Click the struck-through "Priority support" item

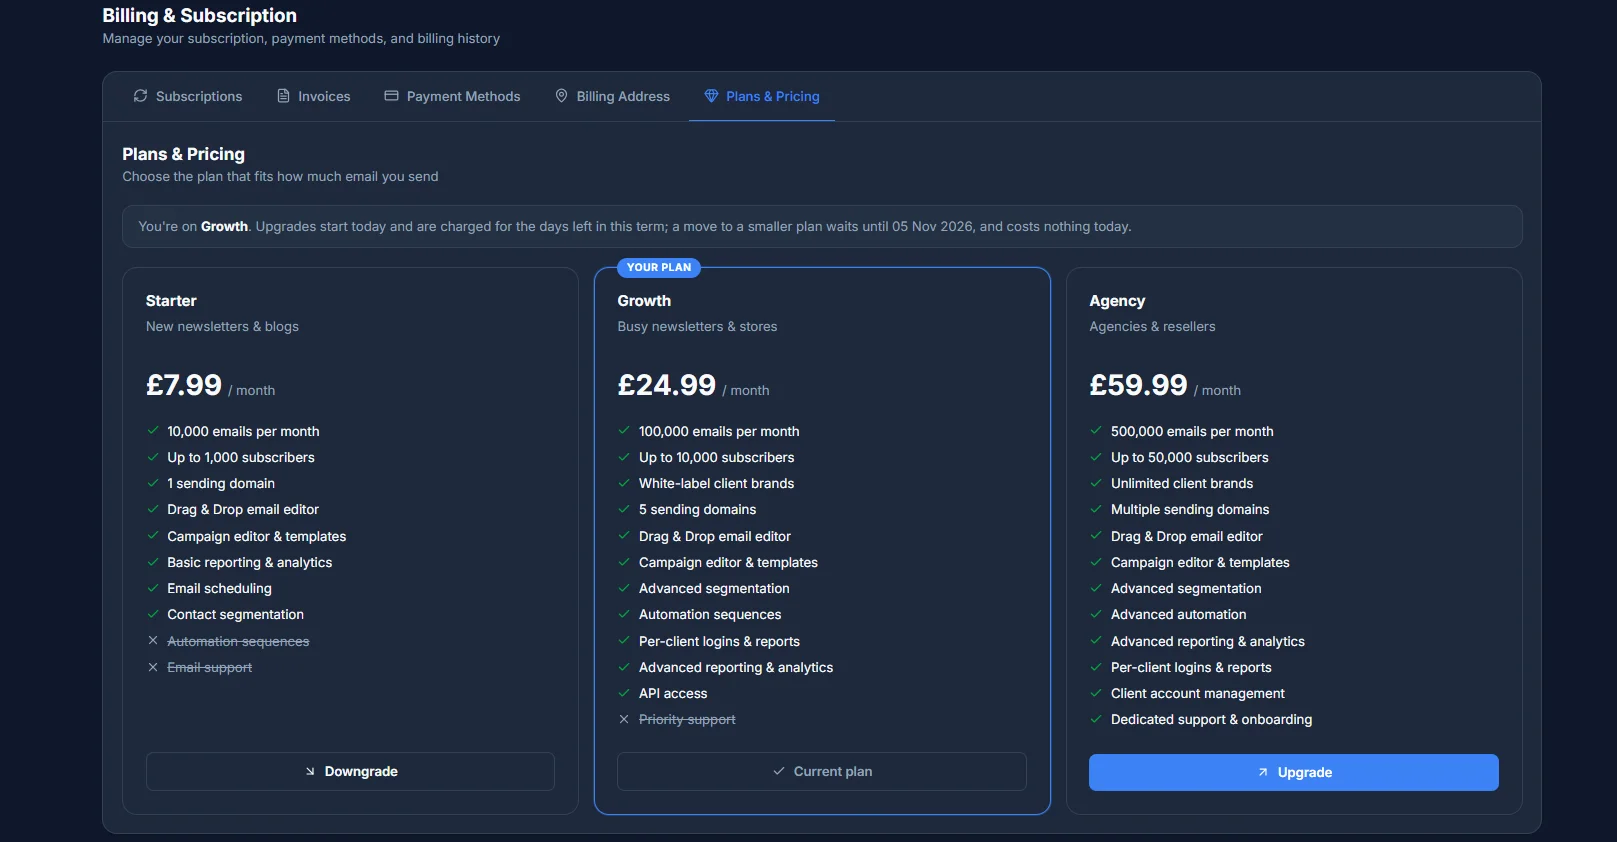coord(687,720)
